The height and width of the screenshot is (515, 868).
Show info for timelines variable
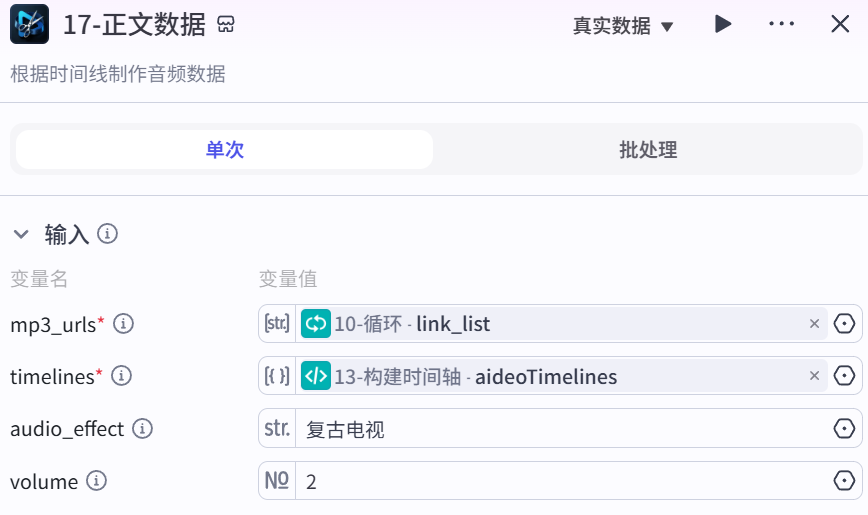point(121,376)
